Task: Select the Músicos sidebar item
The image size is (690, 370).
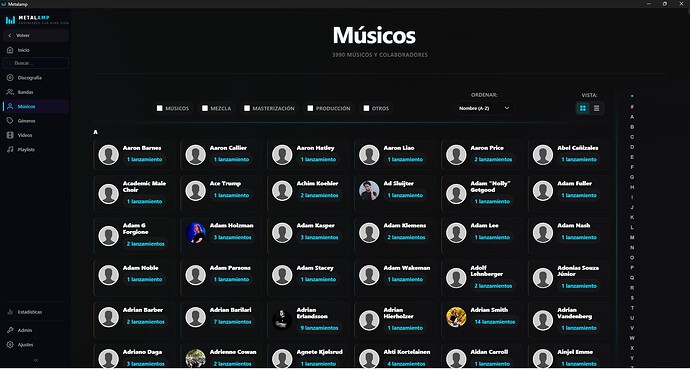Action: [x=35, y=106]
